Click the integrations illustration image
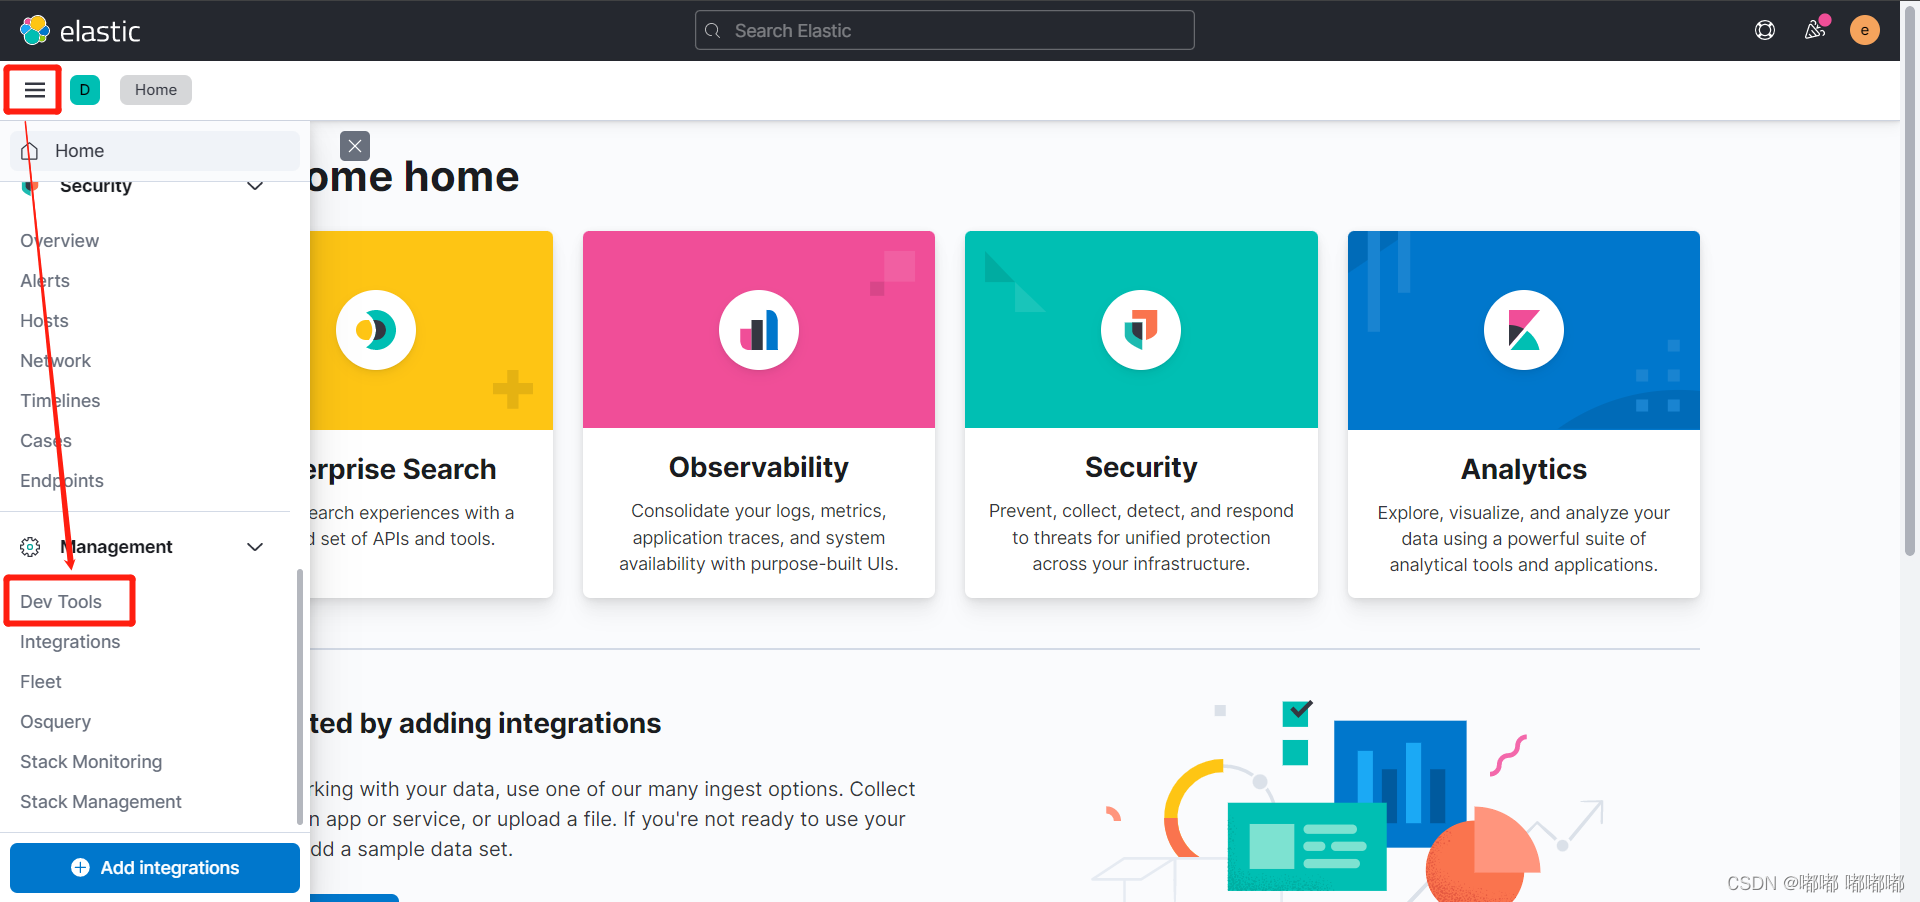 coord(1350,800)
